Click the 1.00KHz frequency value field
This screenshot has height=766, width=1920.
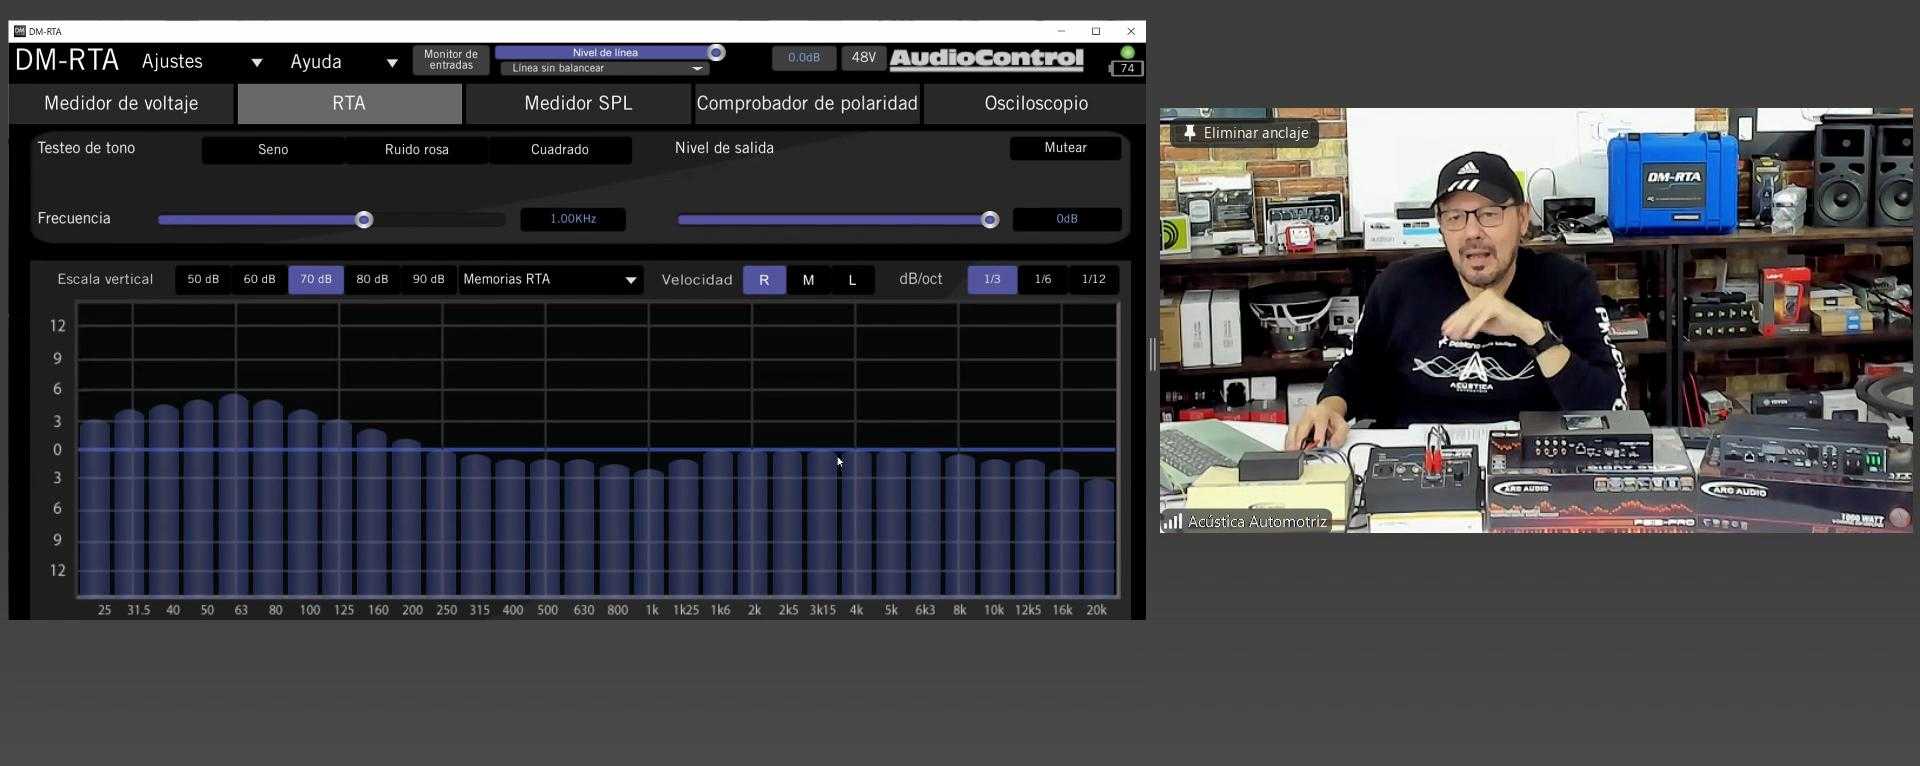[573, 219]
